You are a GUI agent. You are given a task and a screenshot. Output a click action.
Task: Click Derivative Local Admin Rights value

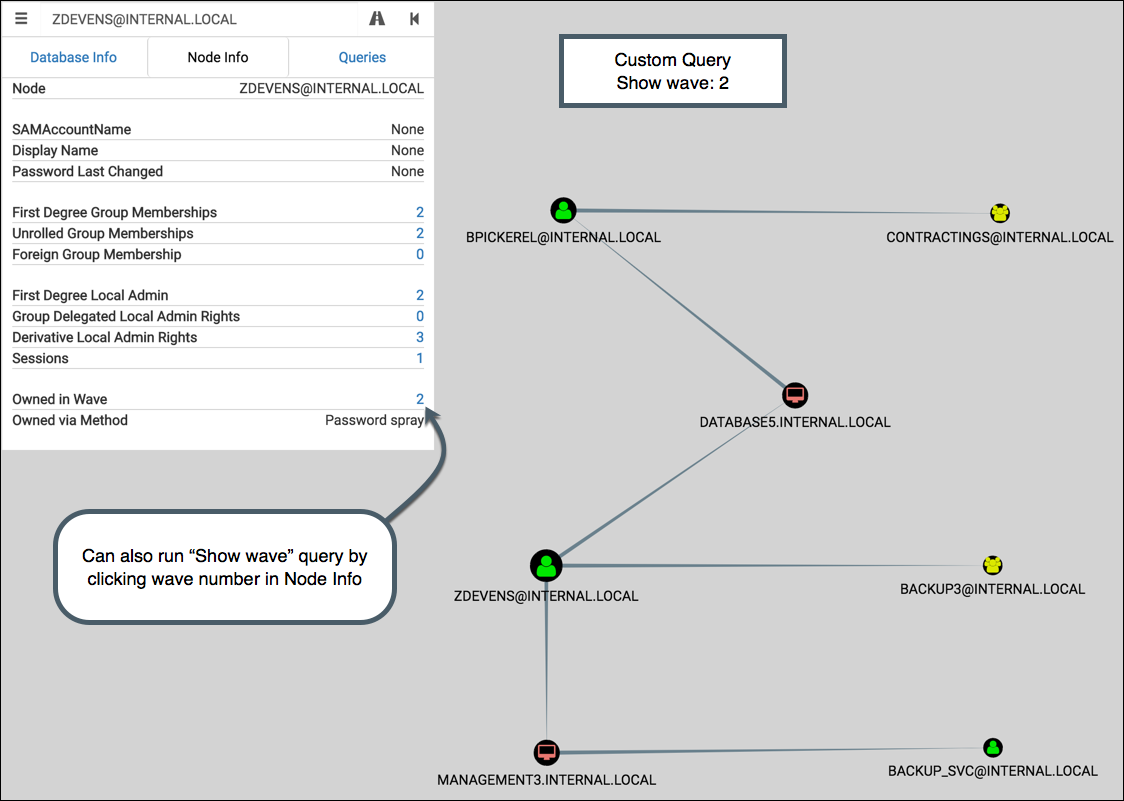pyautogui.click(x=420, y=337)
